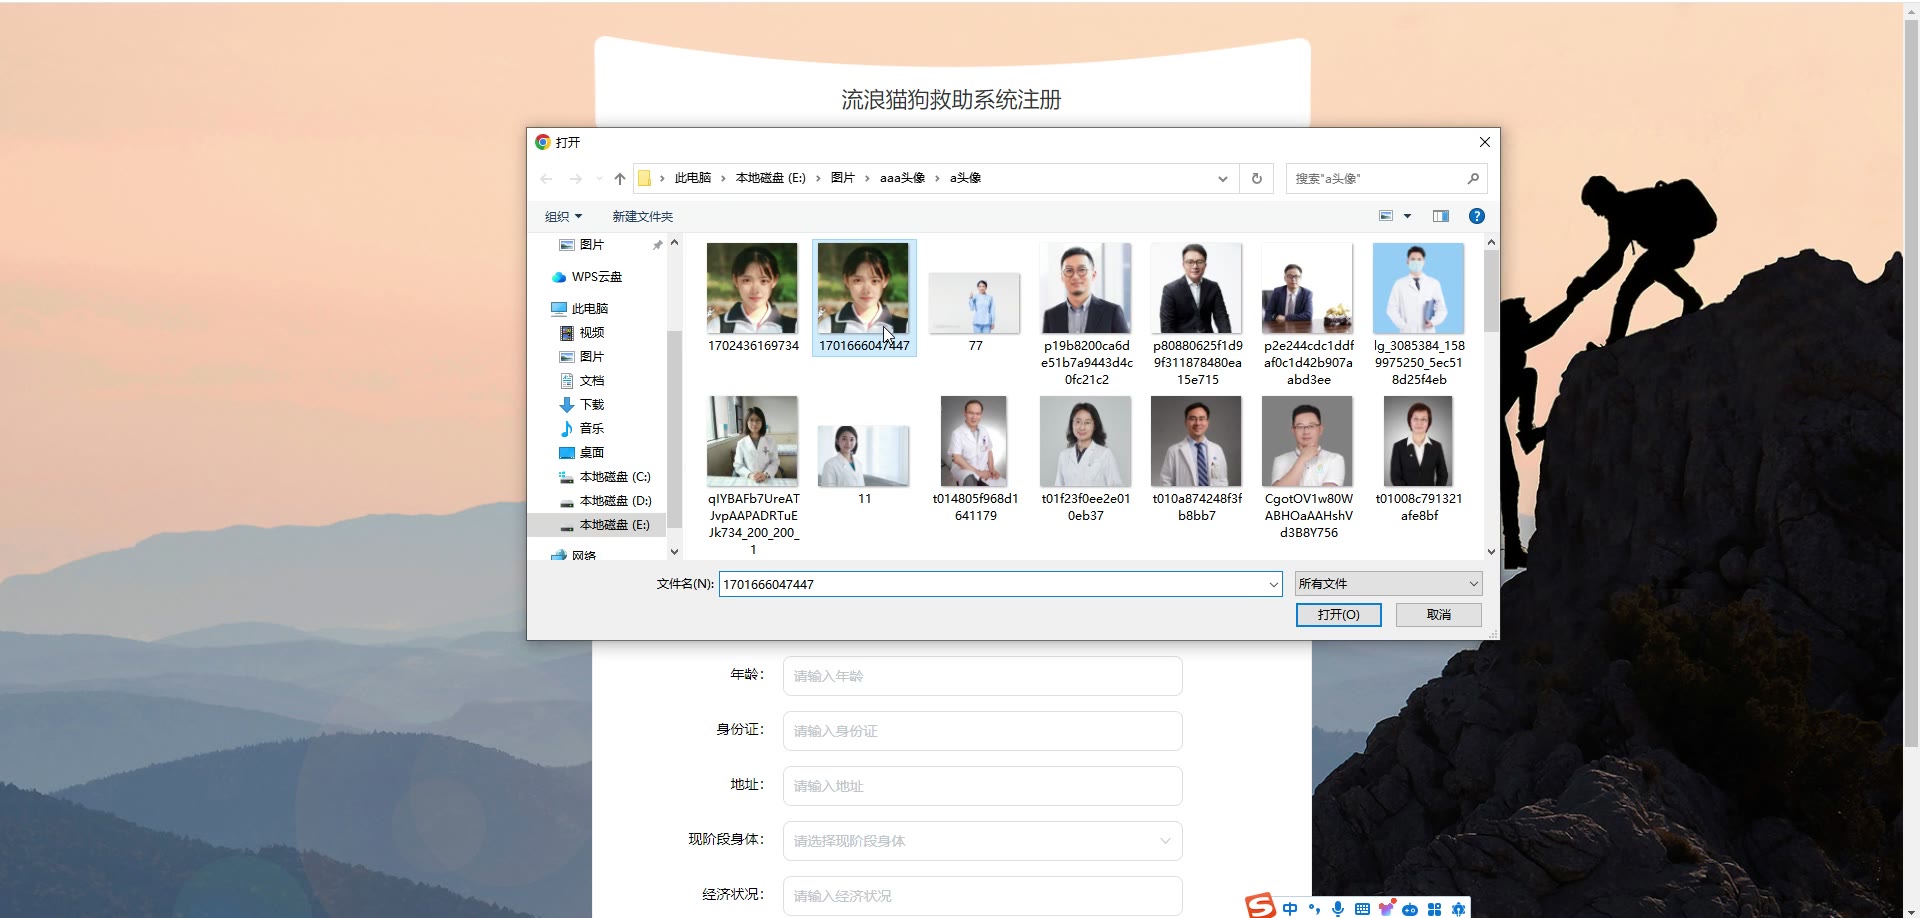Image resolution: width=1920 pixels, height=918 pixels.
Task: Click the Sogou voice input microphone
Action: 1338,909
